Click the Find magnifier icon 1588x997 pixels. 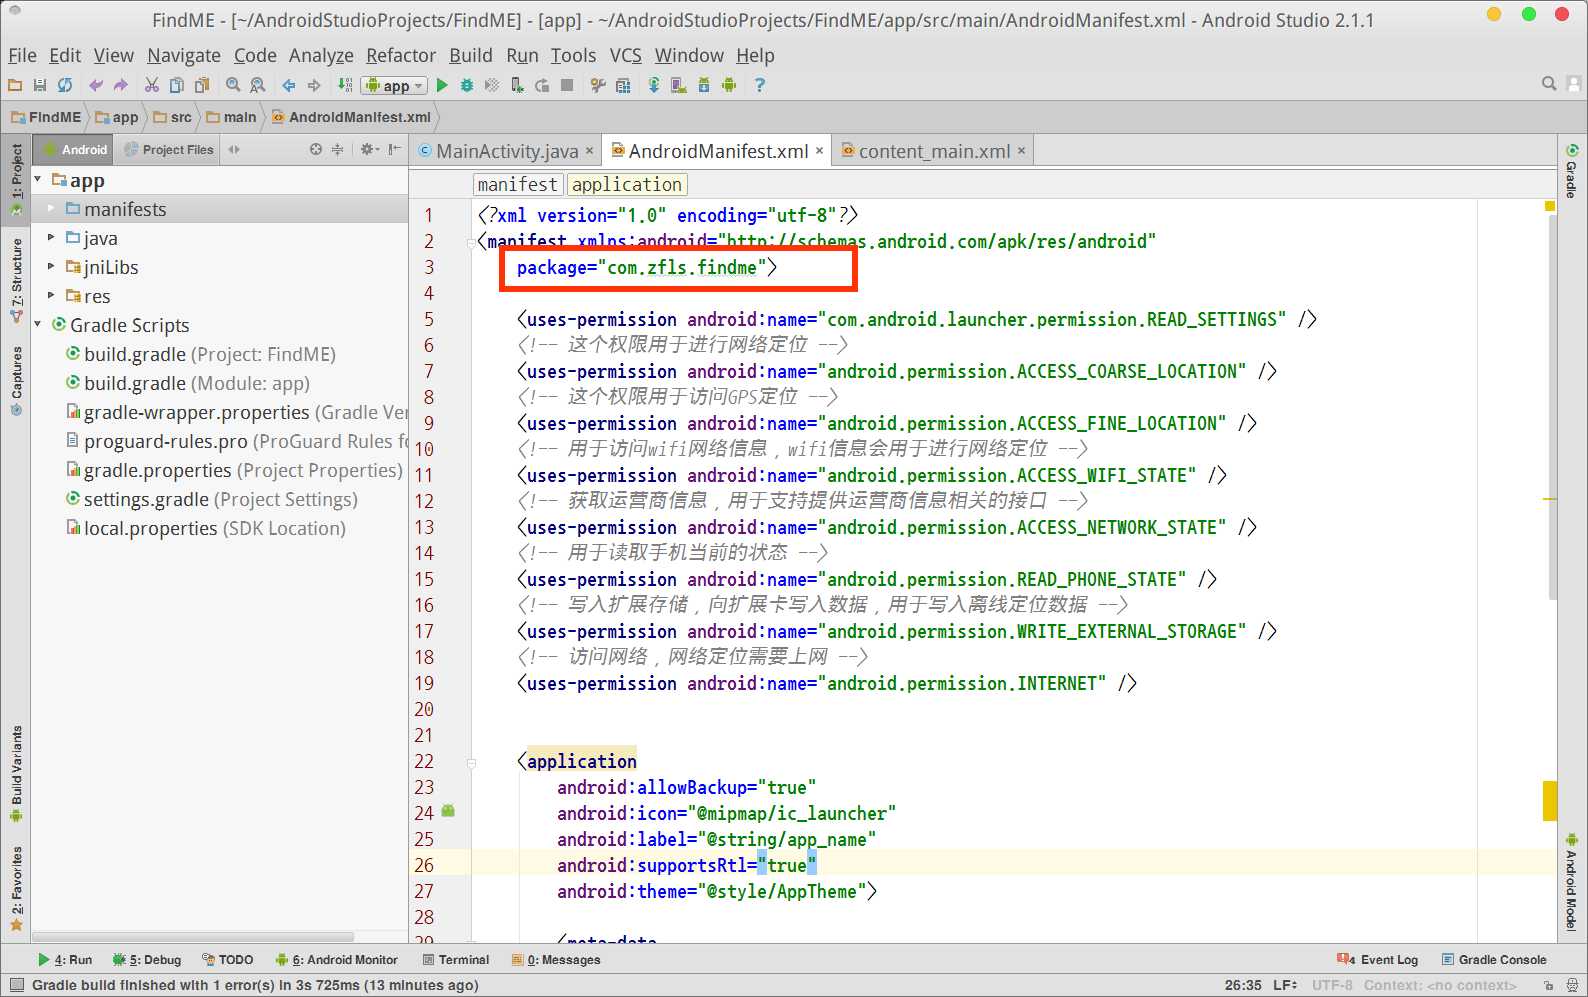pyautogui.click(x=233, y=85)
